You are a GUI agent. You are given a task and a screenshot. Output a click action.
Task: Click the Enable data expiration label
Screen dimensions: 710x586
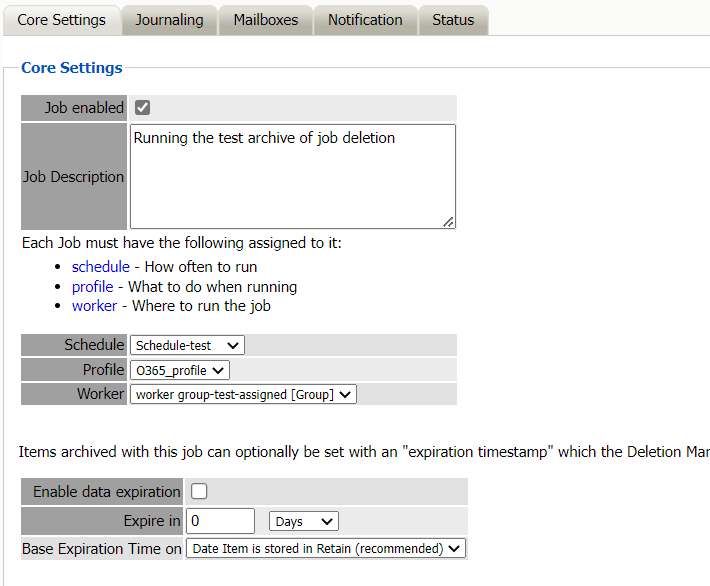106,491
